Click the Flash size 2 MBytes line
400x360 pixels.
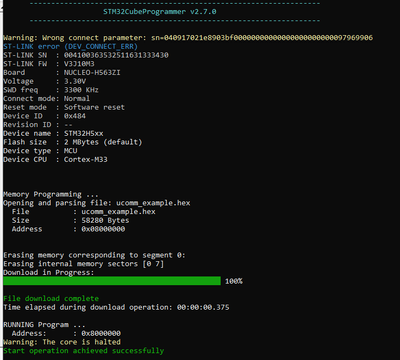tap(73, 142)
